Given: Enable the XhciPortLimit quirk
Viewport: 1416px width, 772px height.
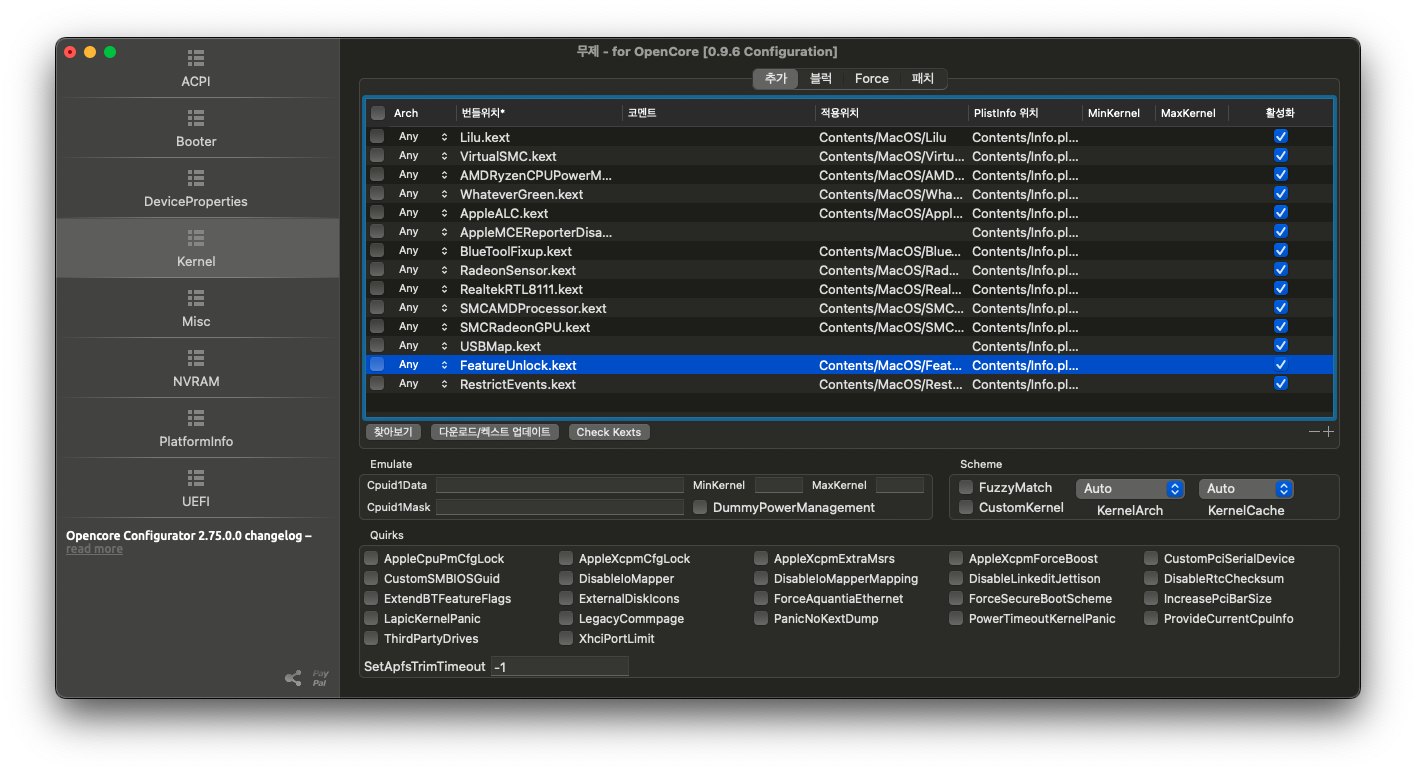Looking at the screenshot, I should coord(566,639).
